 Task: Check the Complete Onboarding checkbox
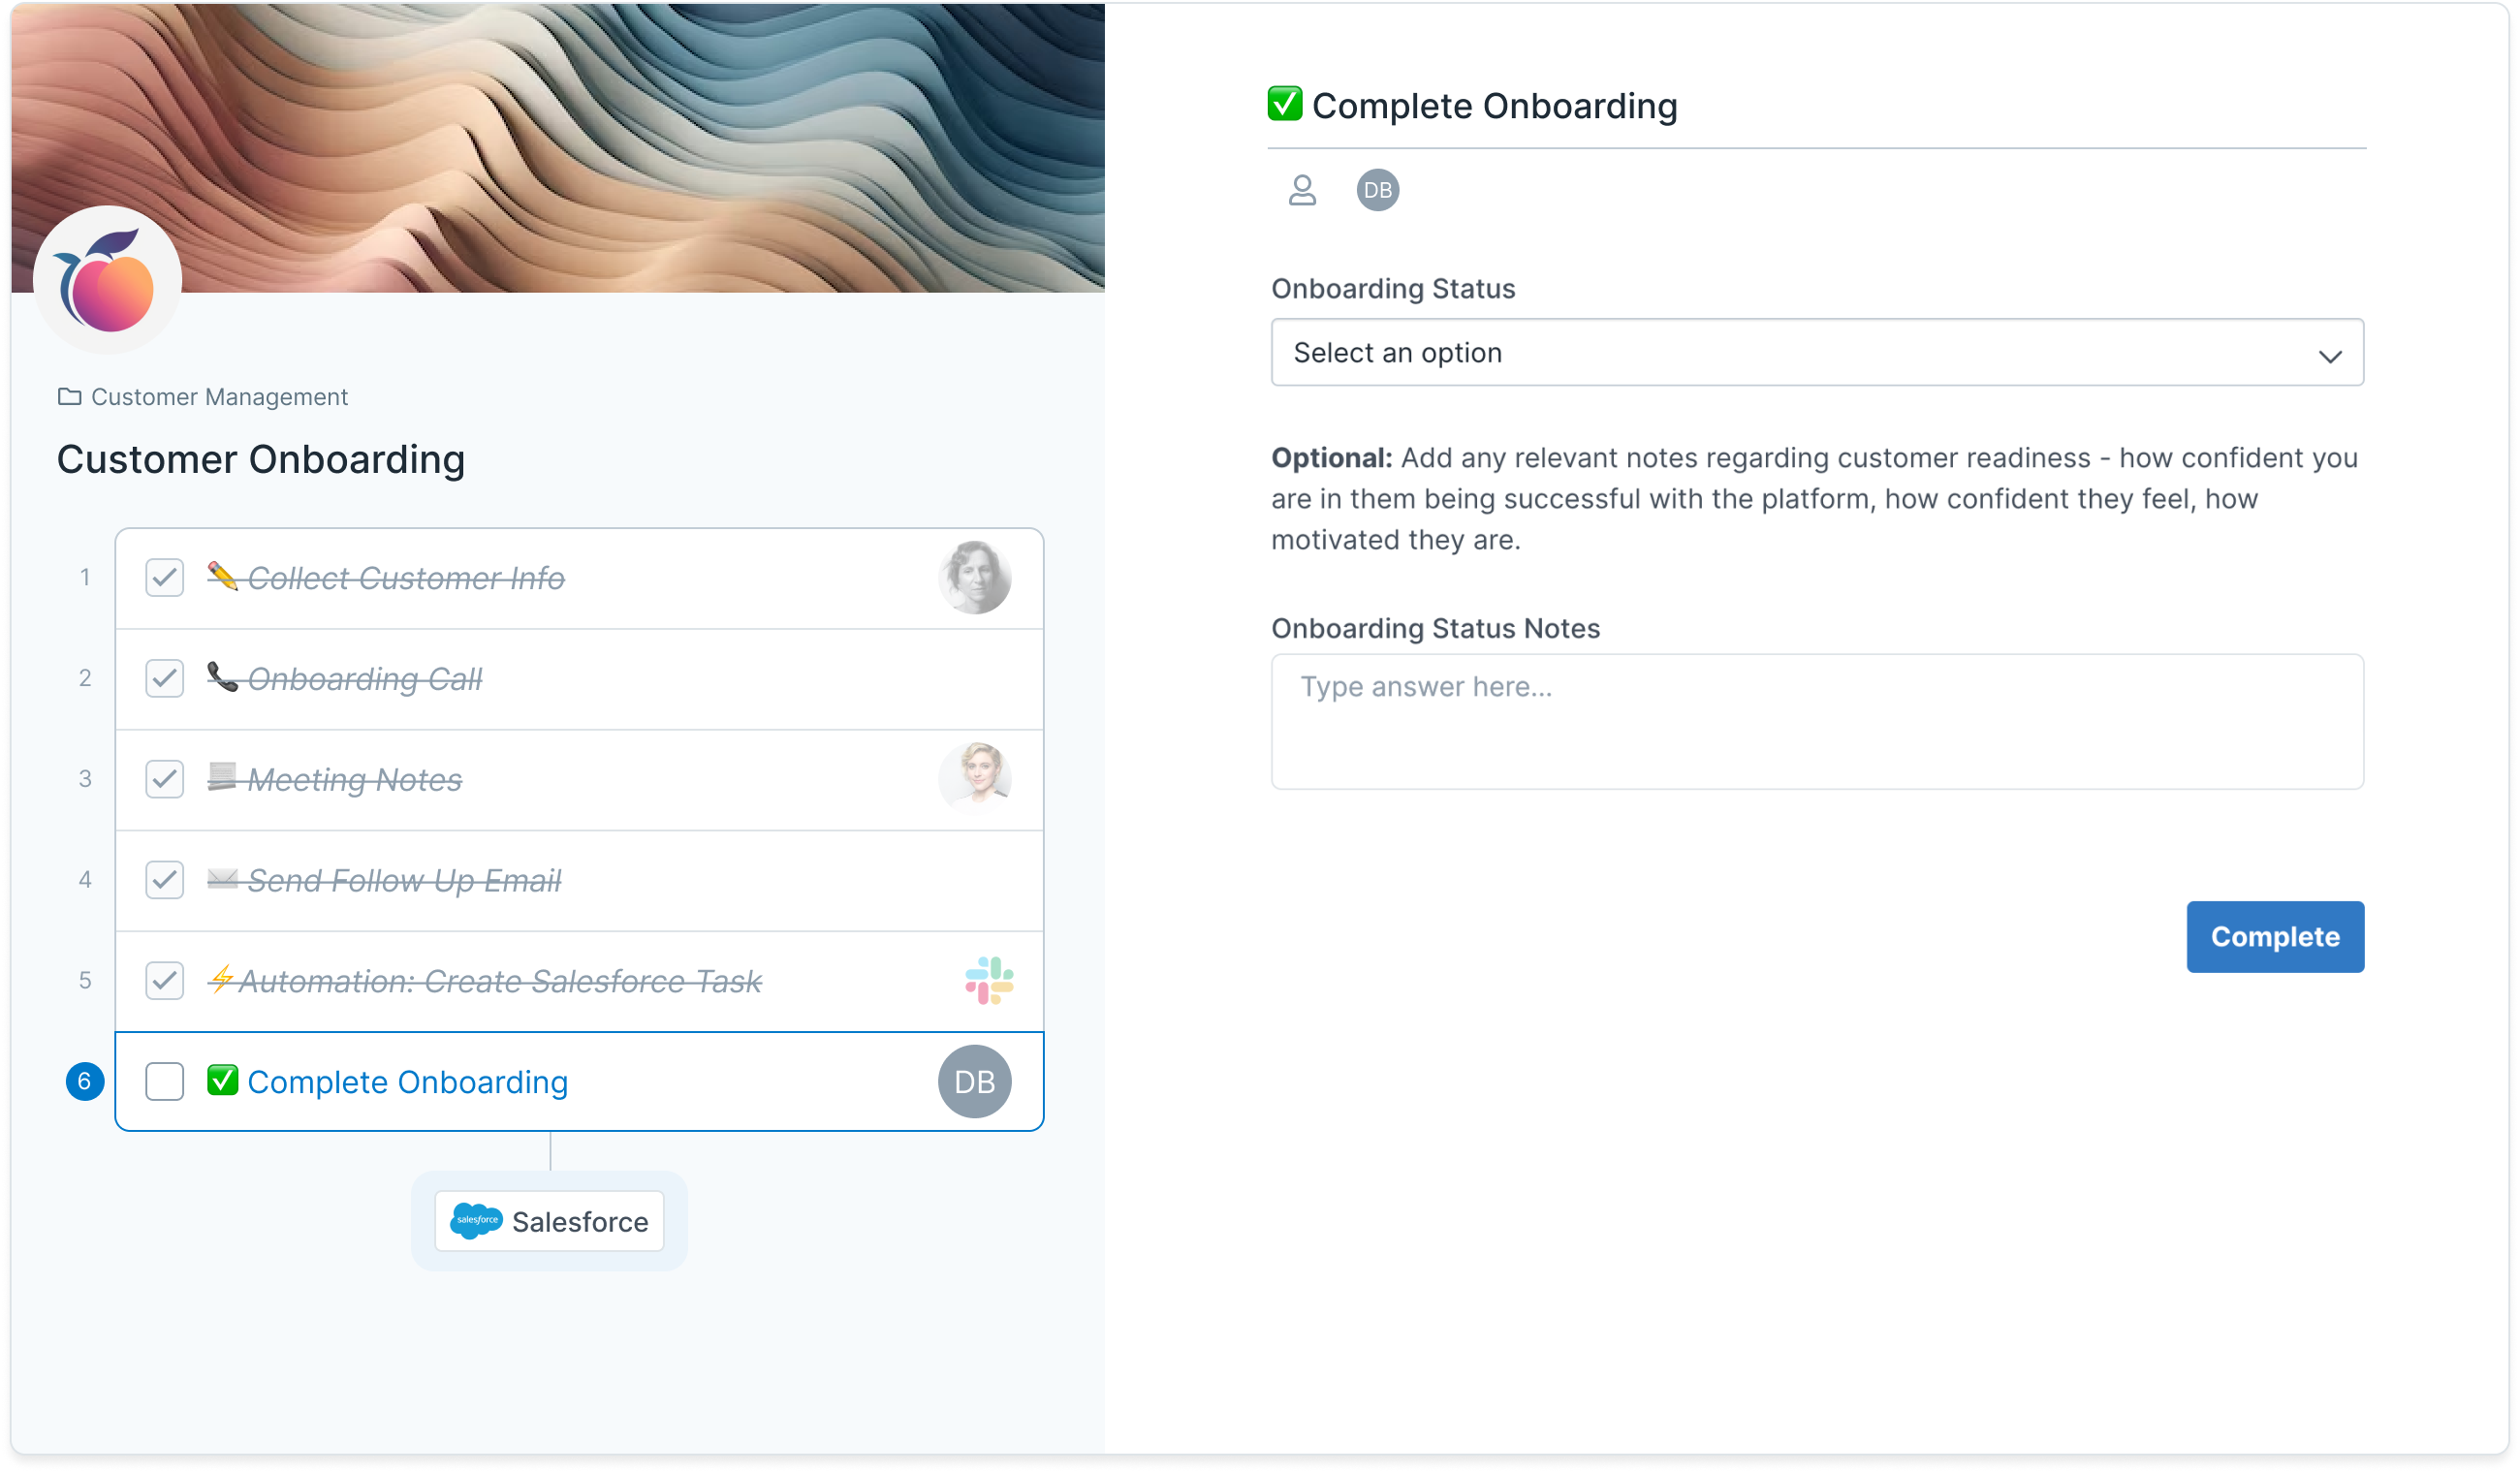tap(164, 1082)
